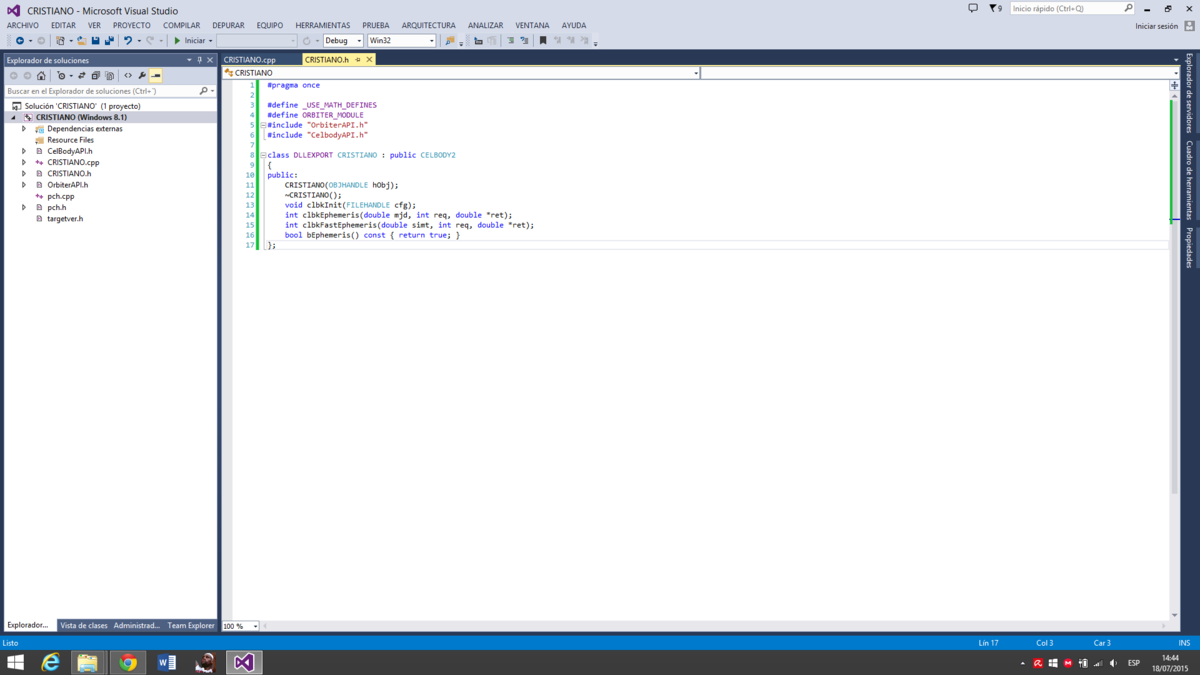
Task: Click the Show All Files icon
Action: pyautogui.click(x=110, y=76)
